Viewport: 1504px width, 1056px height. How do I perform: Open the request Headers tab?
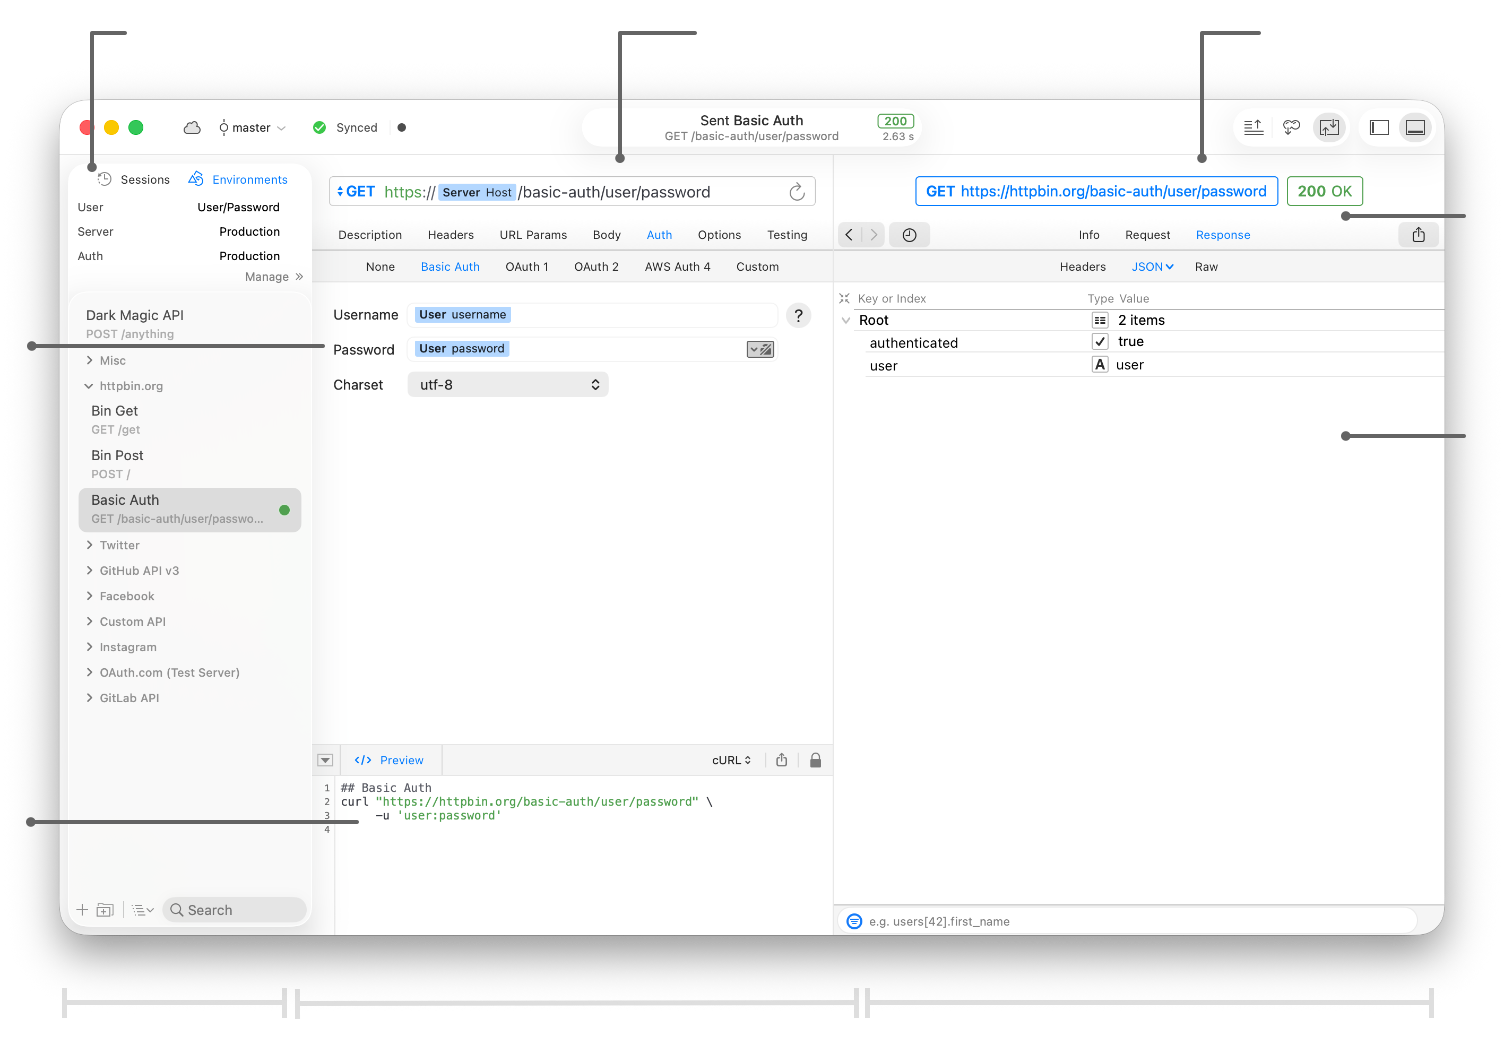(451, 236)
